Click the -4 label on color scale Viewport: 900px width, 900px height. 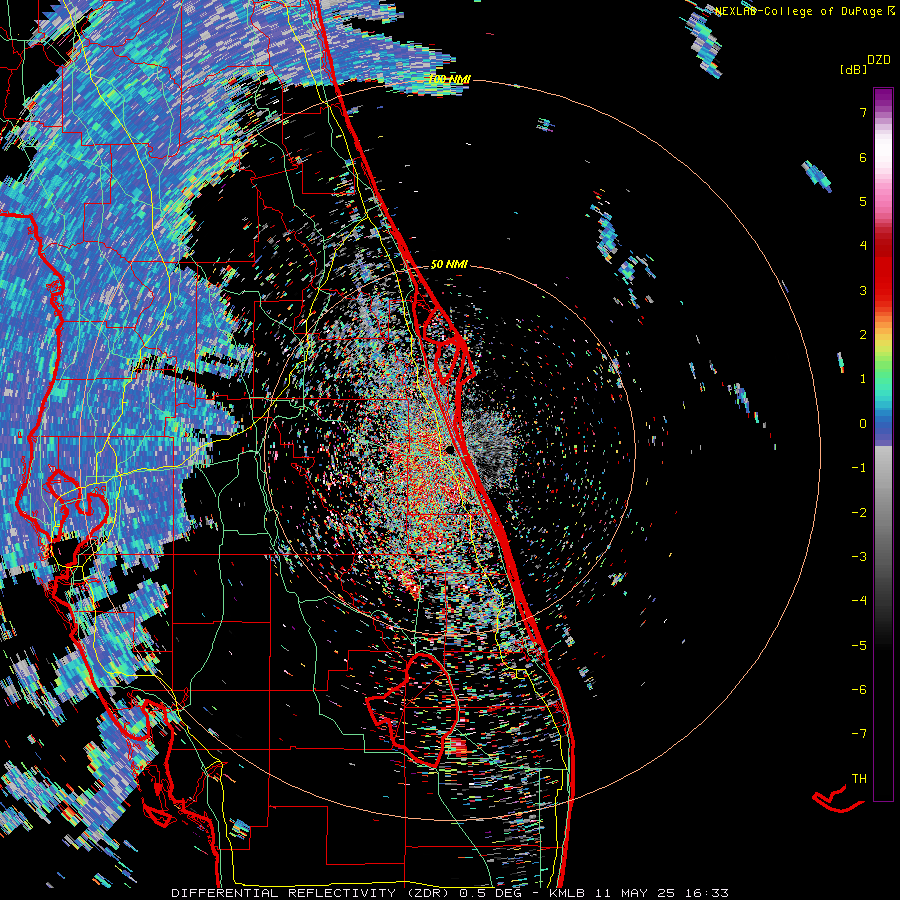859,601
